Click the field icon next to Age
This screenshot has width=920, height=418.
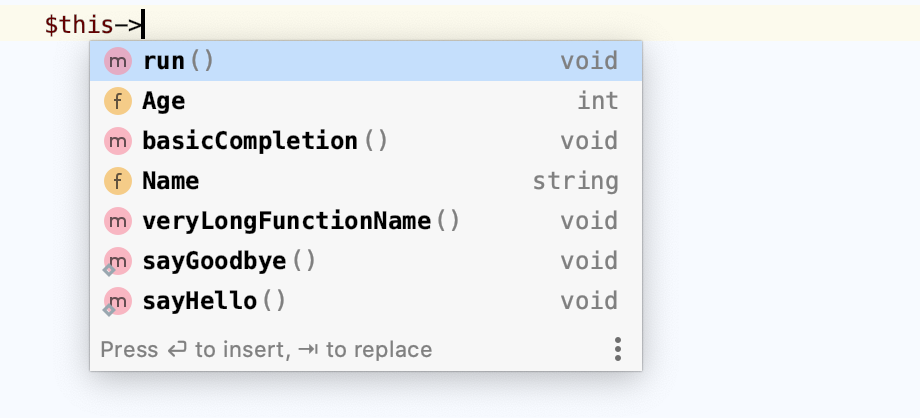tap(118, 101)
